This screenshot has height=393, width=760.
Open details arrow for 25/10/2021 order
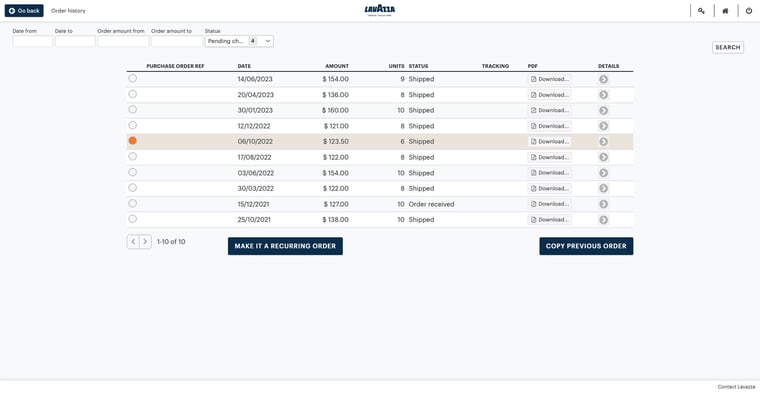603,220
